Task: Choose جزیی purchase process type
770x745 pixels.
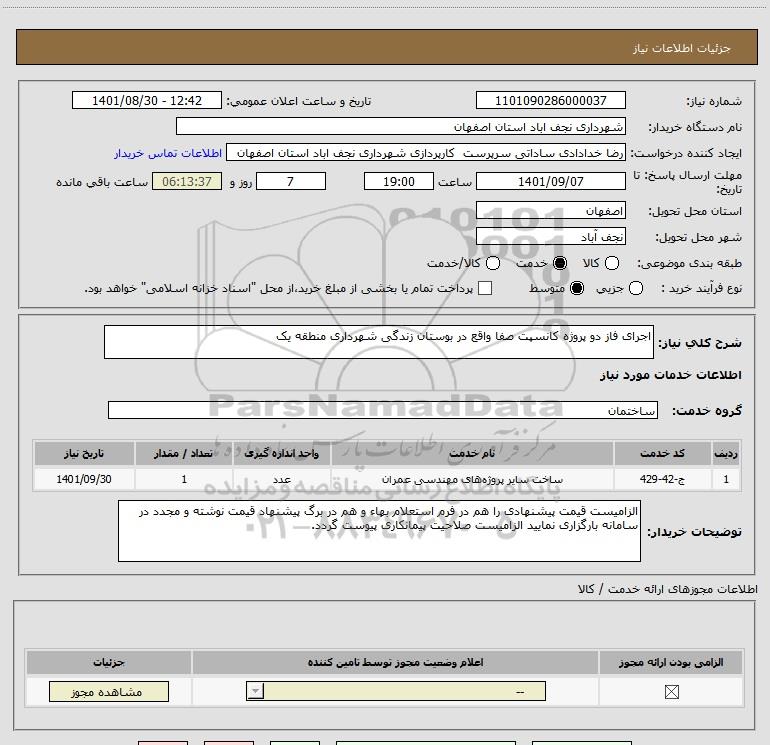Action: click(636, 288)
